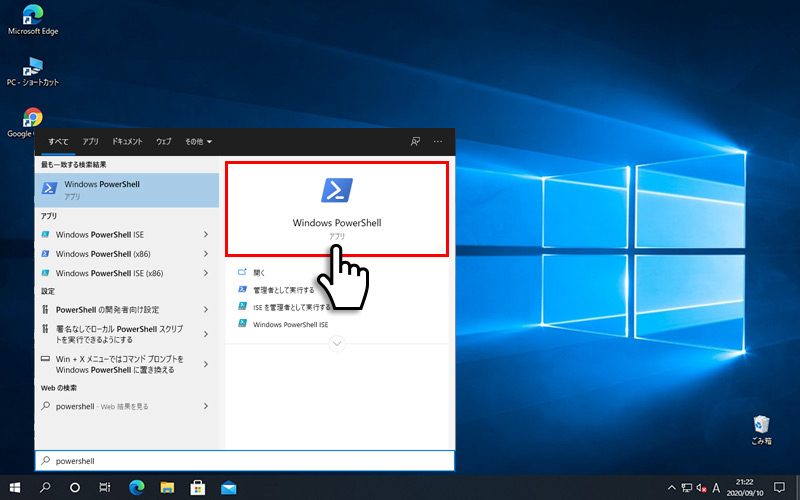
Task: Click the search box containing powershell
Action: (245, 461)
